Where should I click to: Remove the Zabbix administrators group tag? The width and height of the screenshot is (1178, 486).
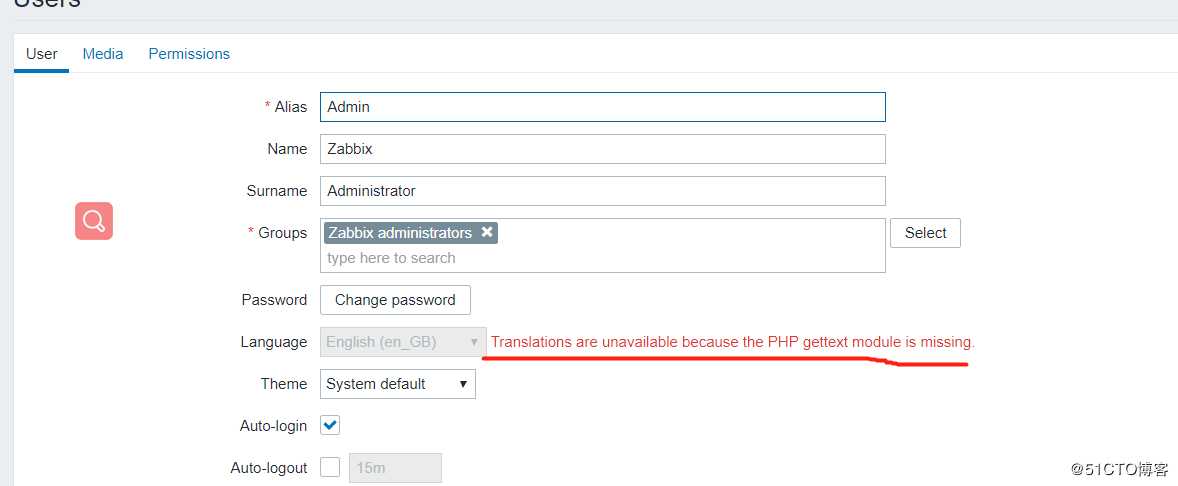pyautogui.click(x=487, y=232)
